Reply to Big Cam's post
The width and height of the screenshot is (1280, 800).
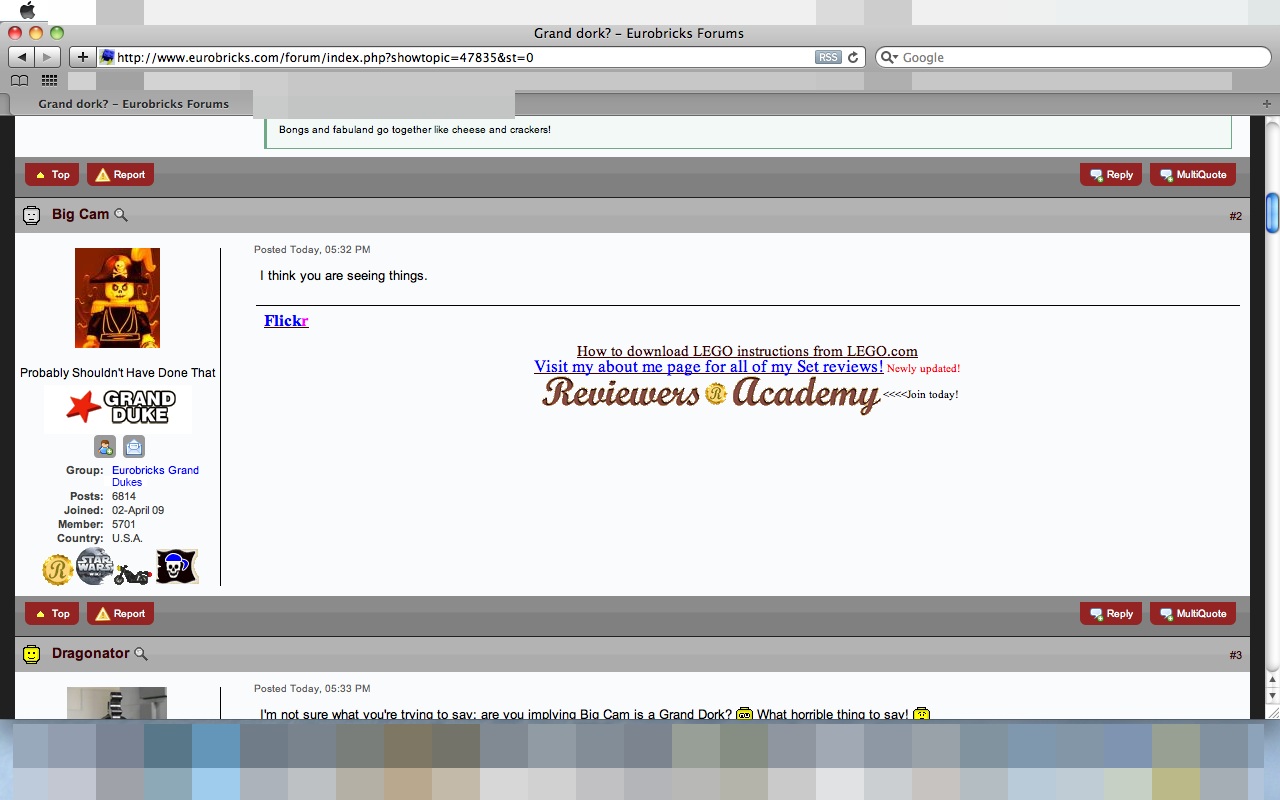click(1110, 613)
